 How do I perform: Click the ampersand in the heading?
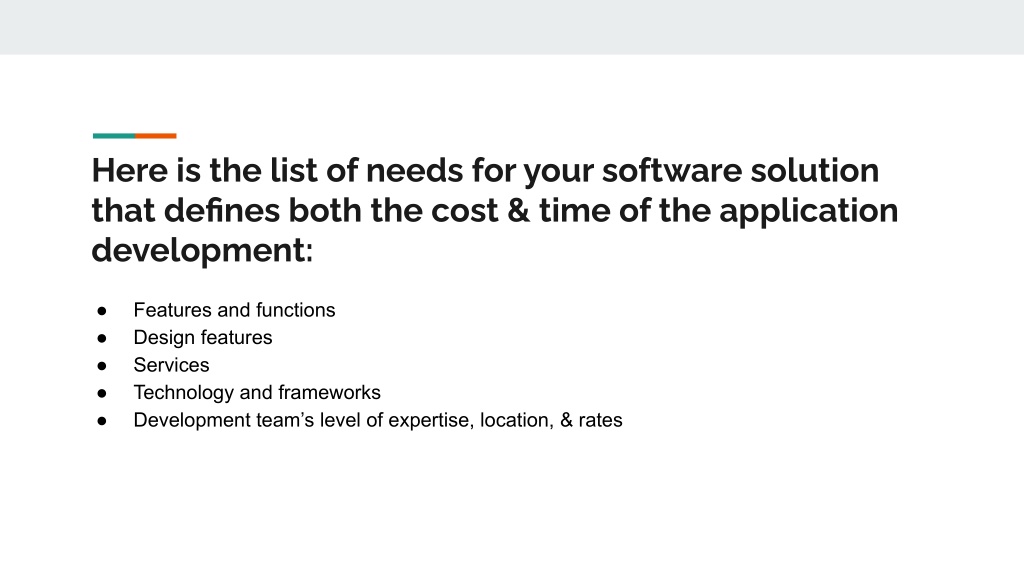[x=518, y=211]
